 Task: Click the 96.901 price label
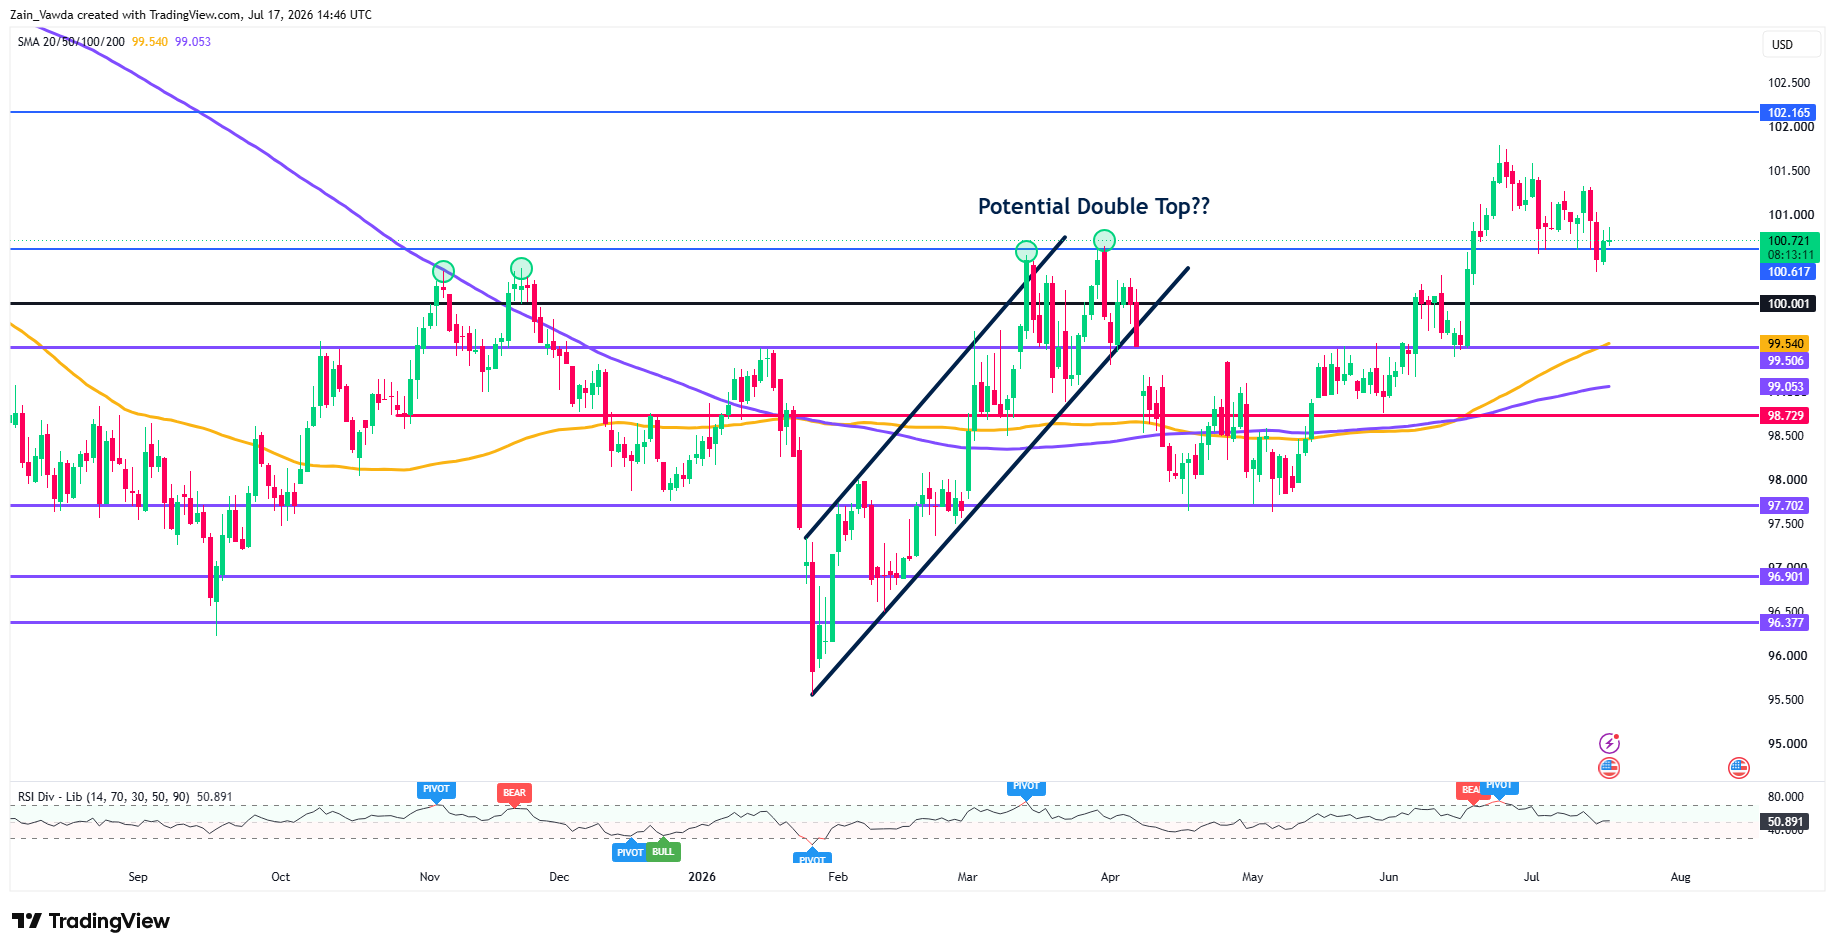[1785, 577]
